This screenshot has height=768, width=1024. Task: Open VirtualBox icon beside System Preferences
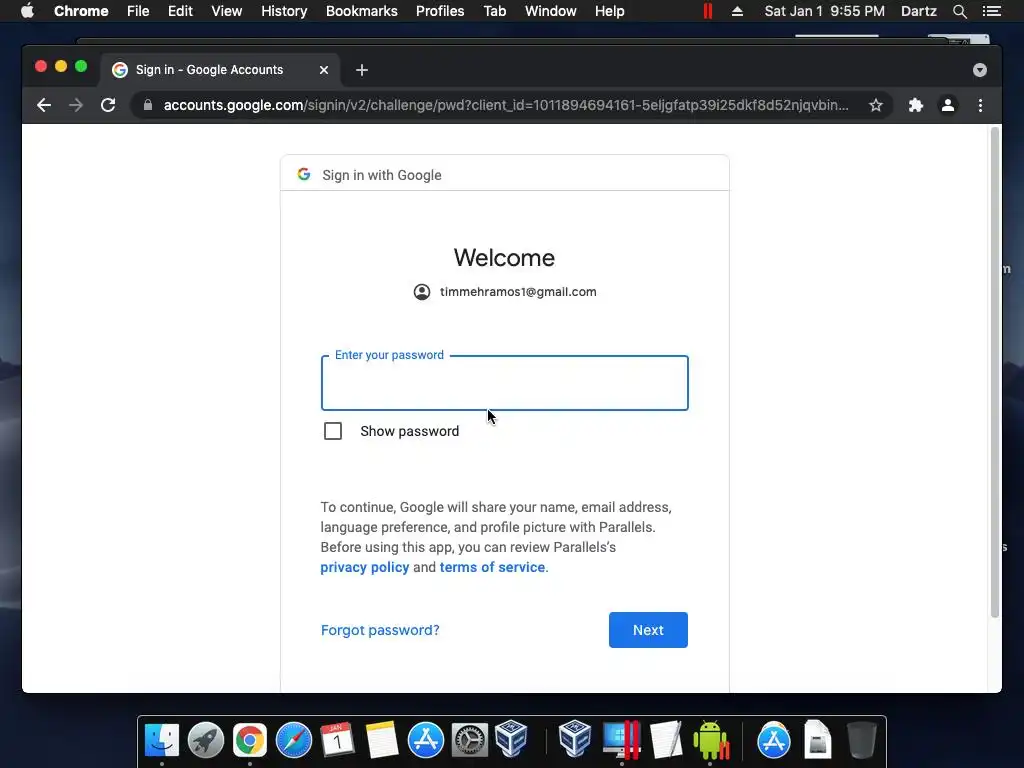tap(511, 739)
